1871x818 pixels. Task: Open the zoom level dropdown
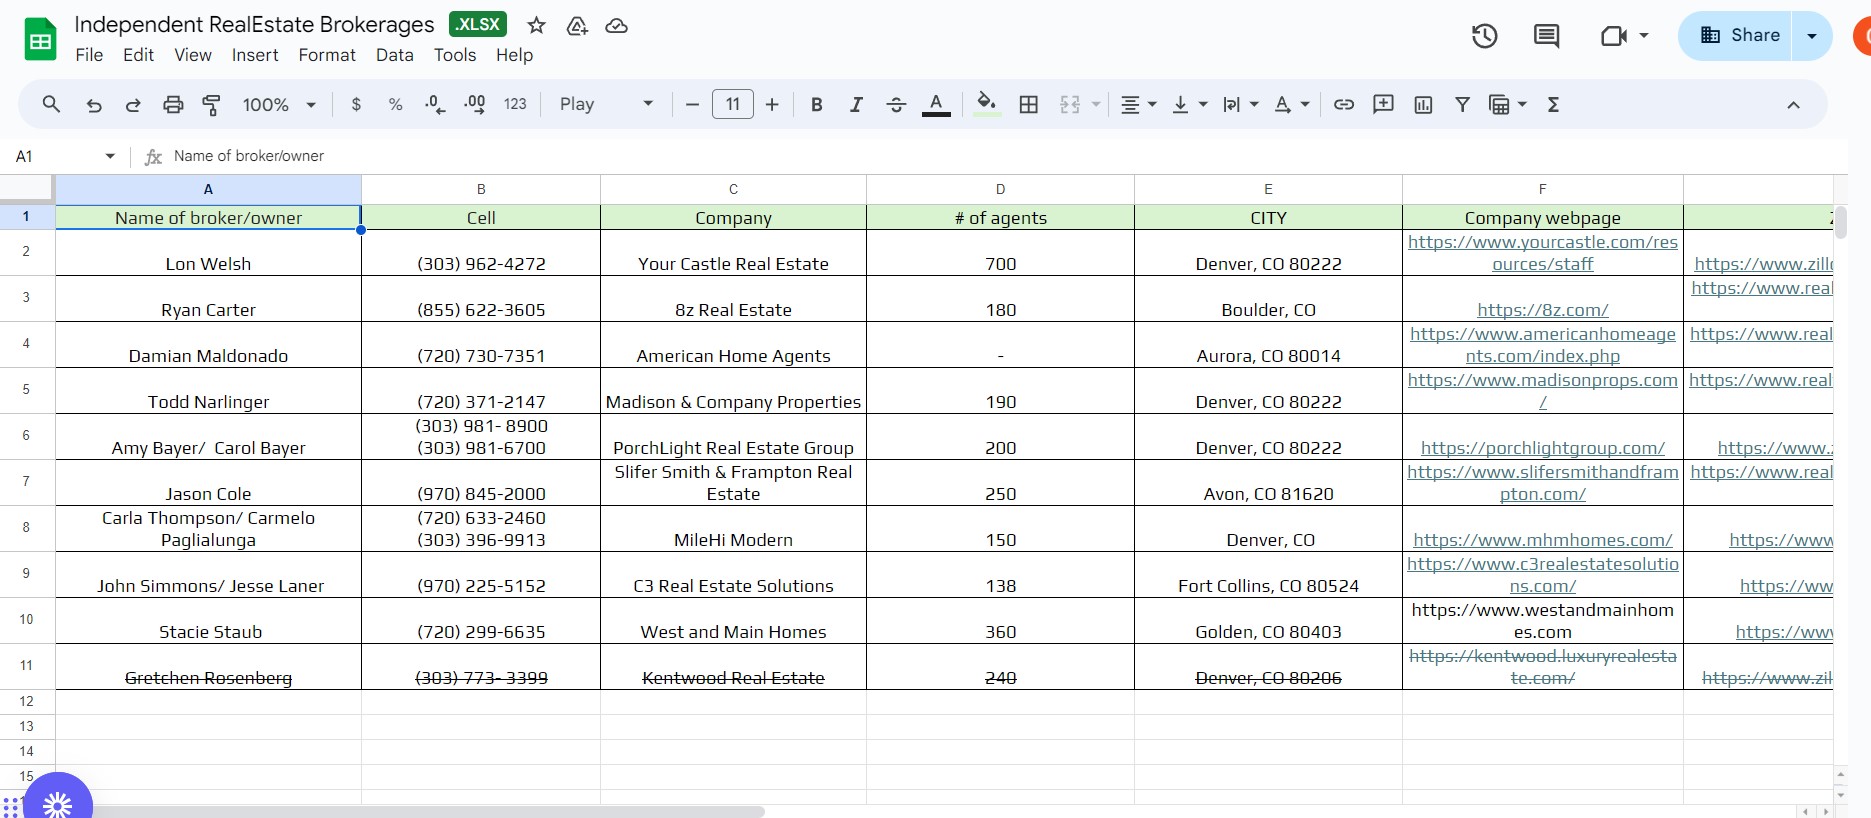click(279, 104)
